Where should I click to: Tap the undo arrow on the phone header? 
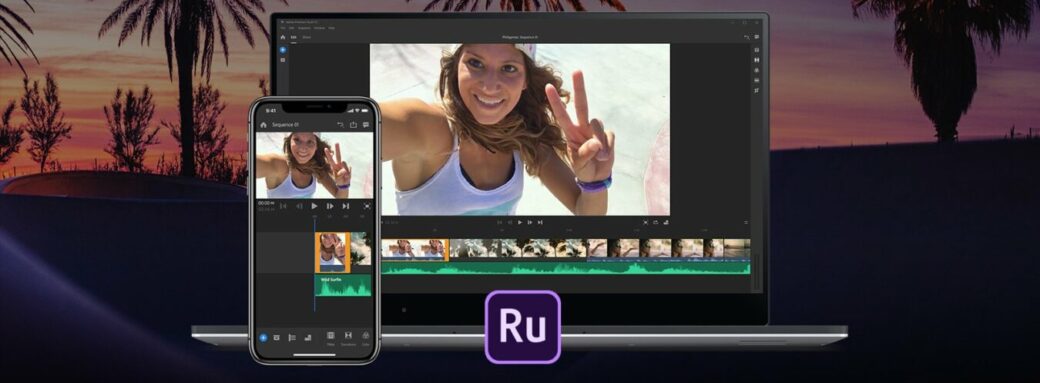tap(340, 125)
